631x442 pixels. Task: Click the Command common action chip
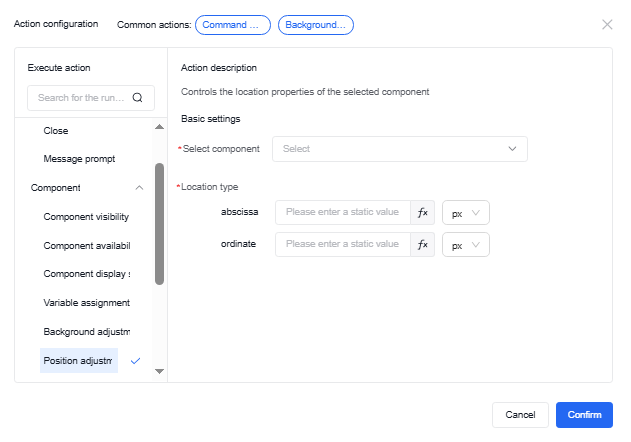click(232, 24)
